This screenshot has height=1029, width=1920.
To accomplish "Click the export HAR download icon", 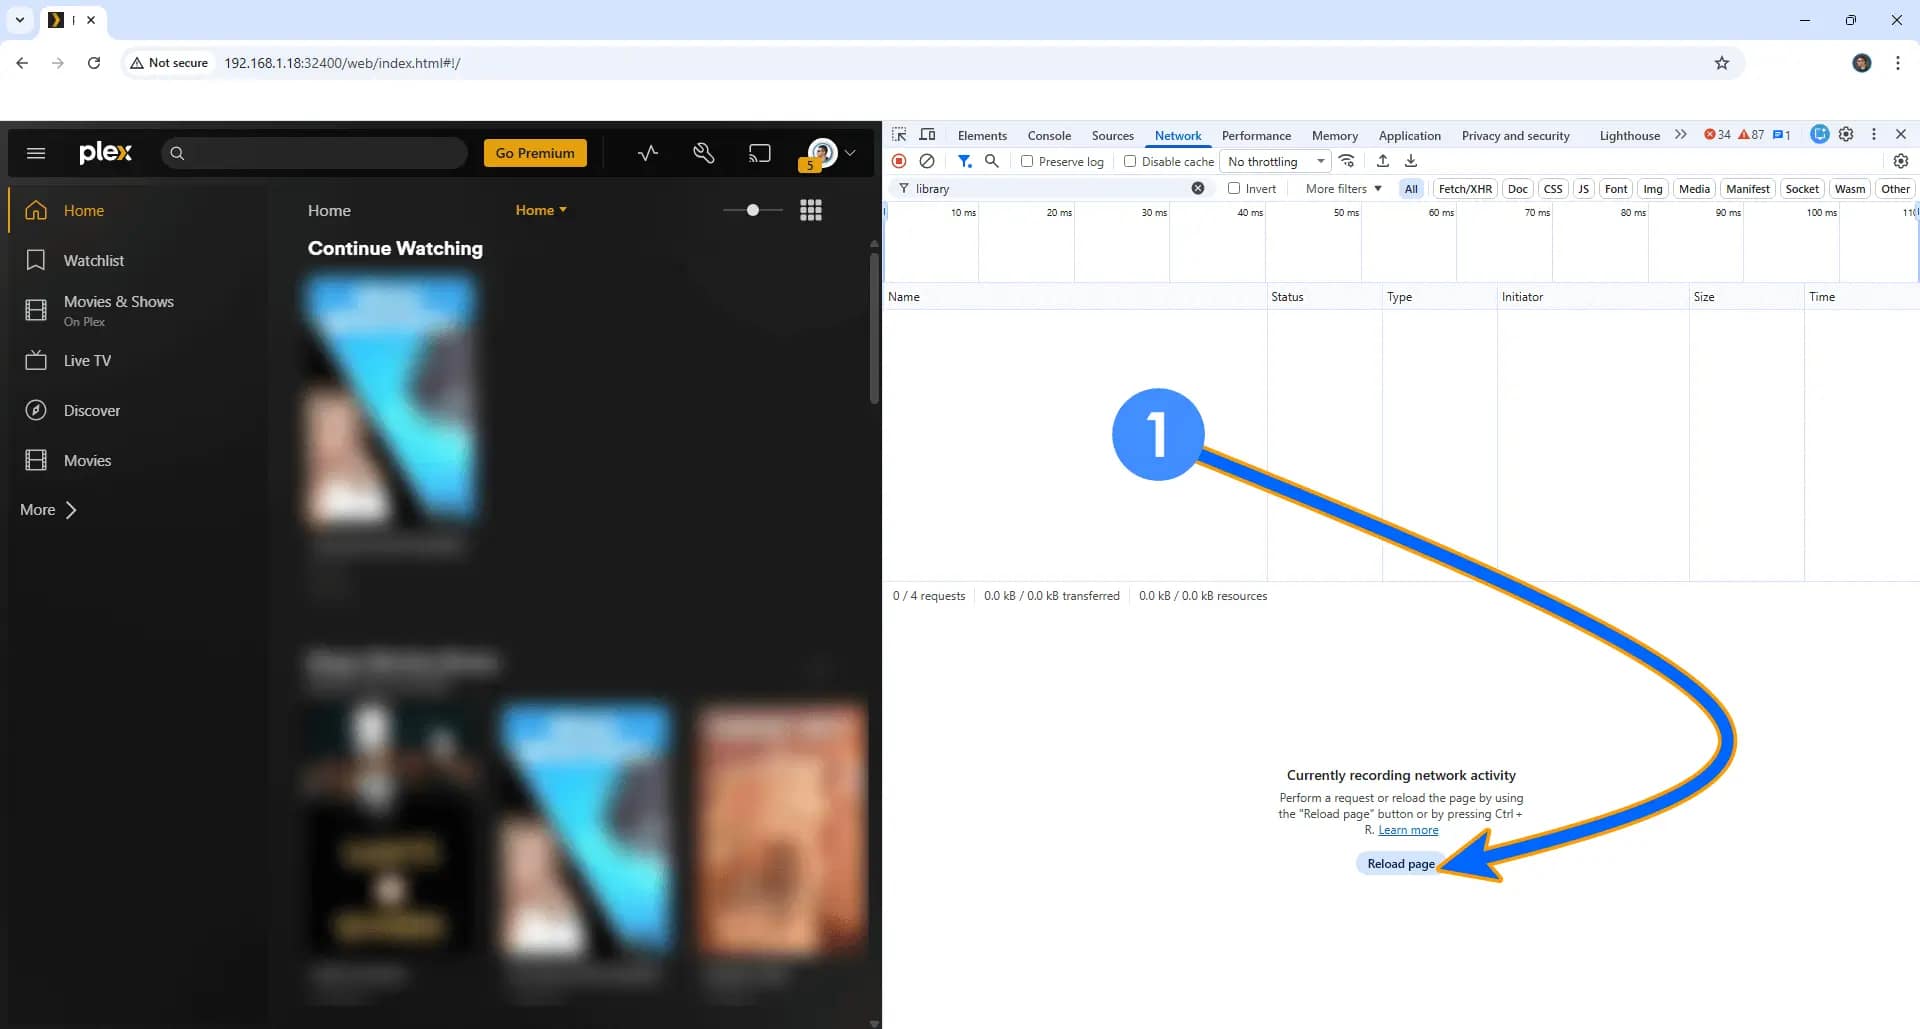I will [1411, 161].
